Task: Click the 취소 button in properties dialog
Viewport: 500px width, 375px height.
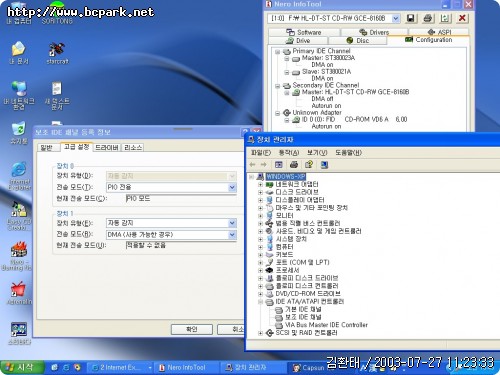Action: coord(231,329)
